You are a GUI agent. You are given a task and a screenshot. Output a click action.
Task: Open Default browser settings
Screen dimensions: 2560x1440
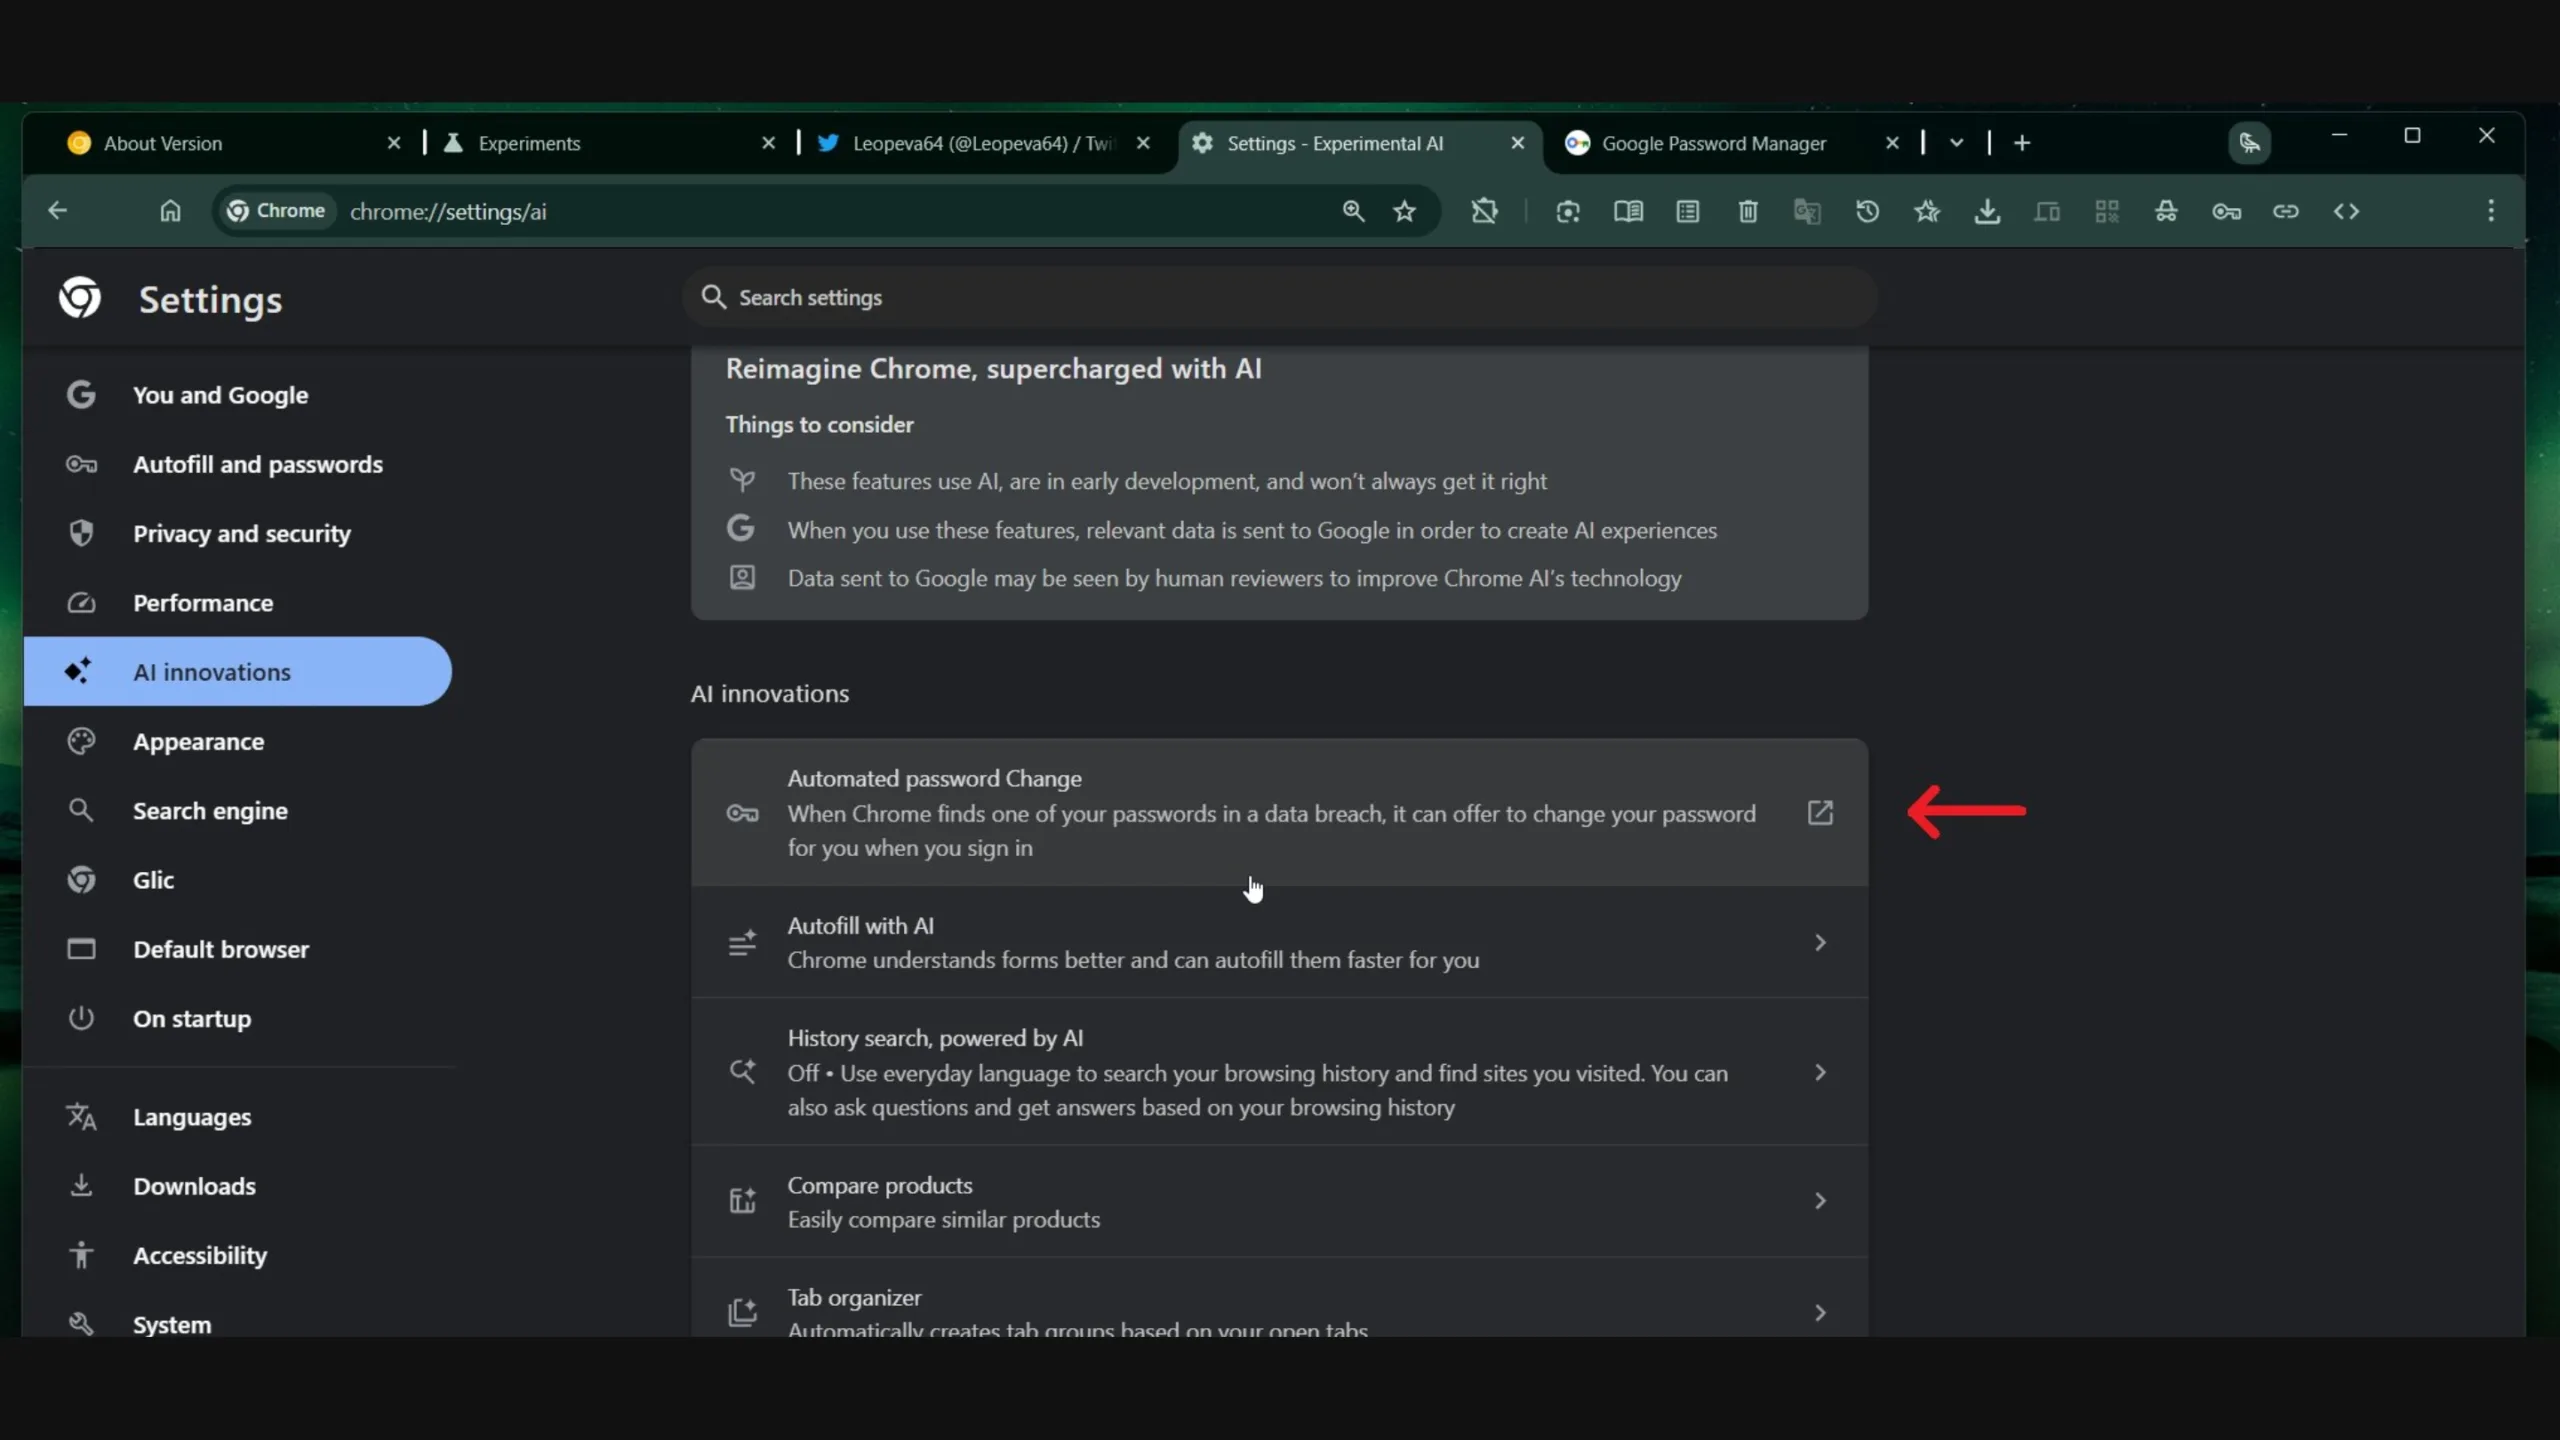pyautogui.click(x=238, y=949)
